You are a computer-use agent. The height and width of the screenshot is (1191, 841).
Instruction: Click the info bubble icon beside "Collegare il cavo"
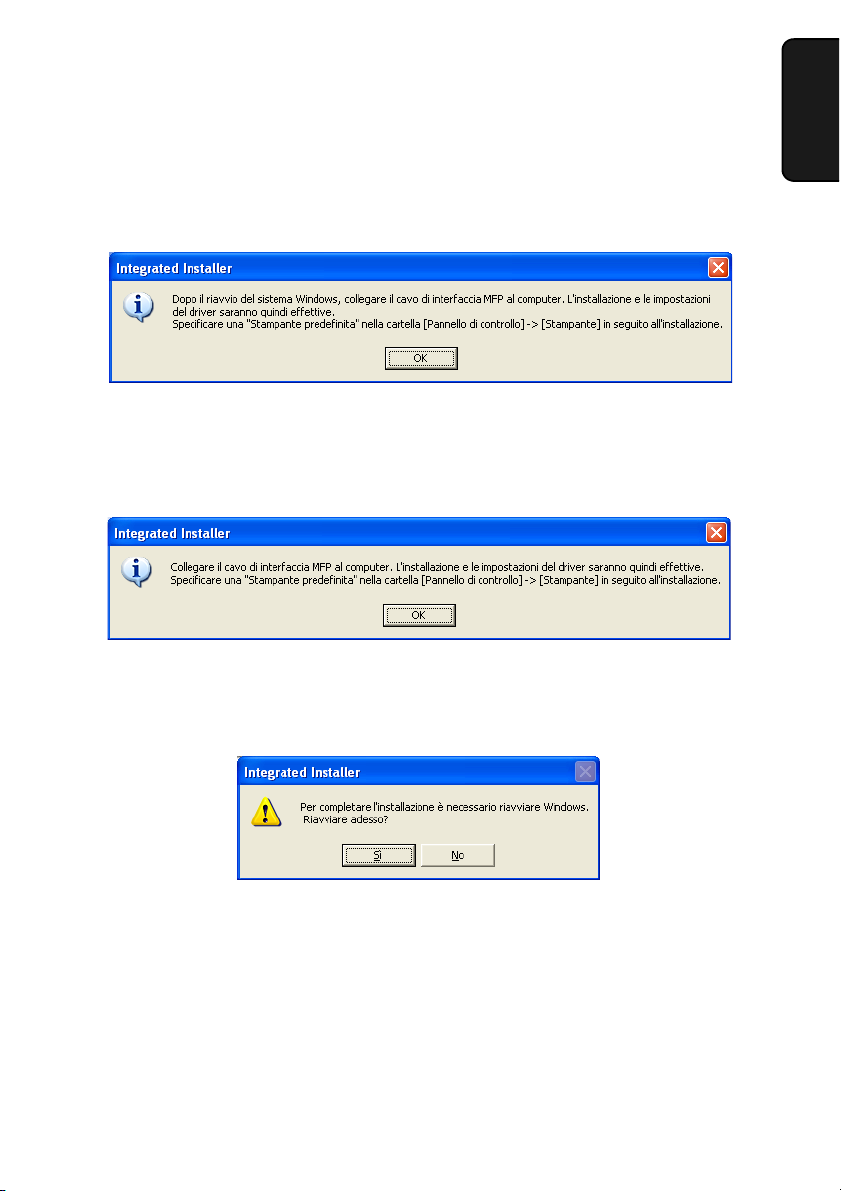click(137, 572)
